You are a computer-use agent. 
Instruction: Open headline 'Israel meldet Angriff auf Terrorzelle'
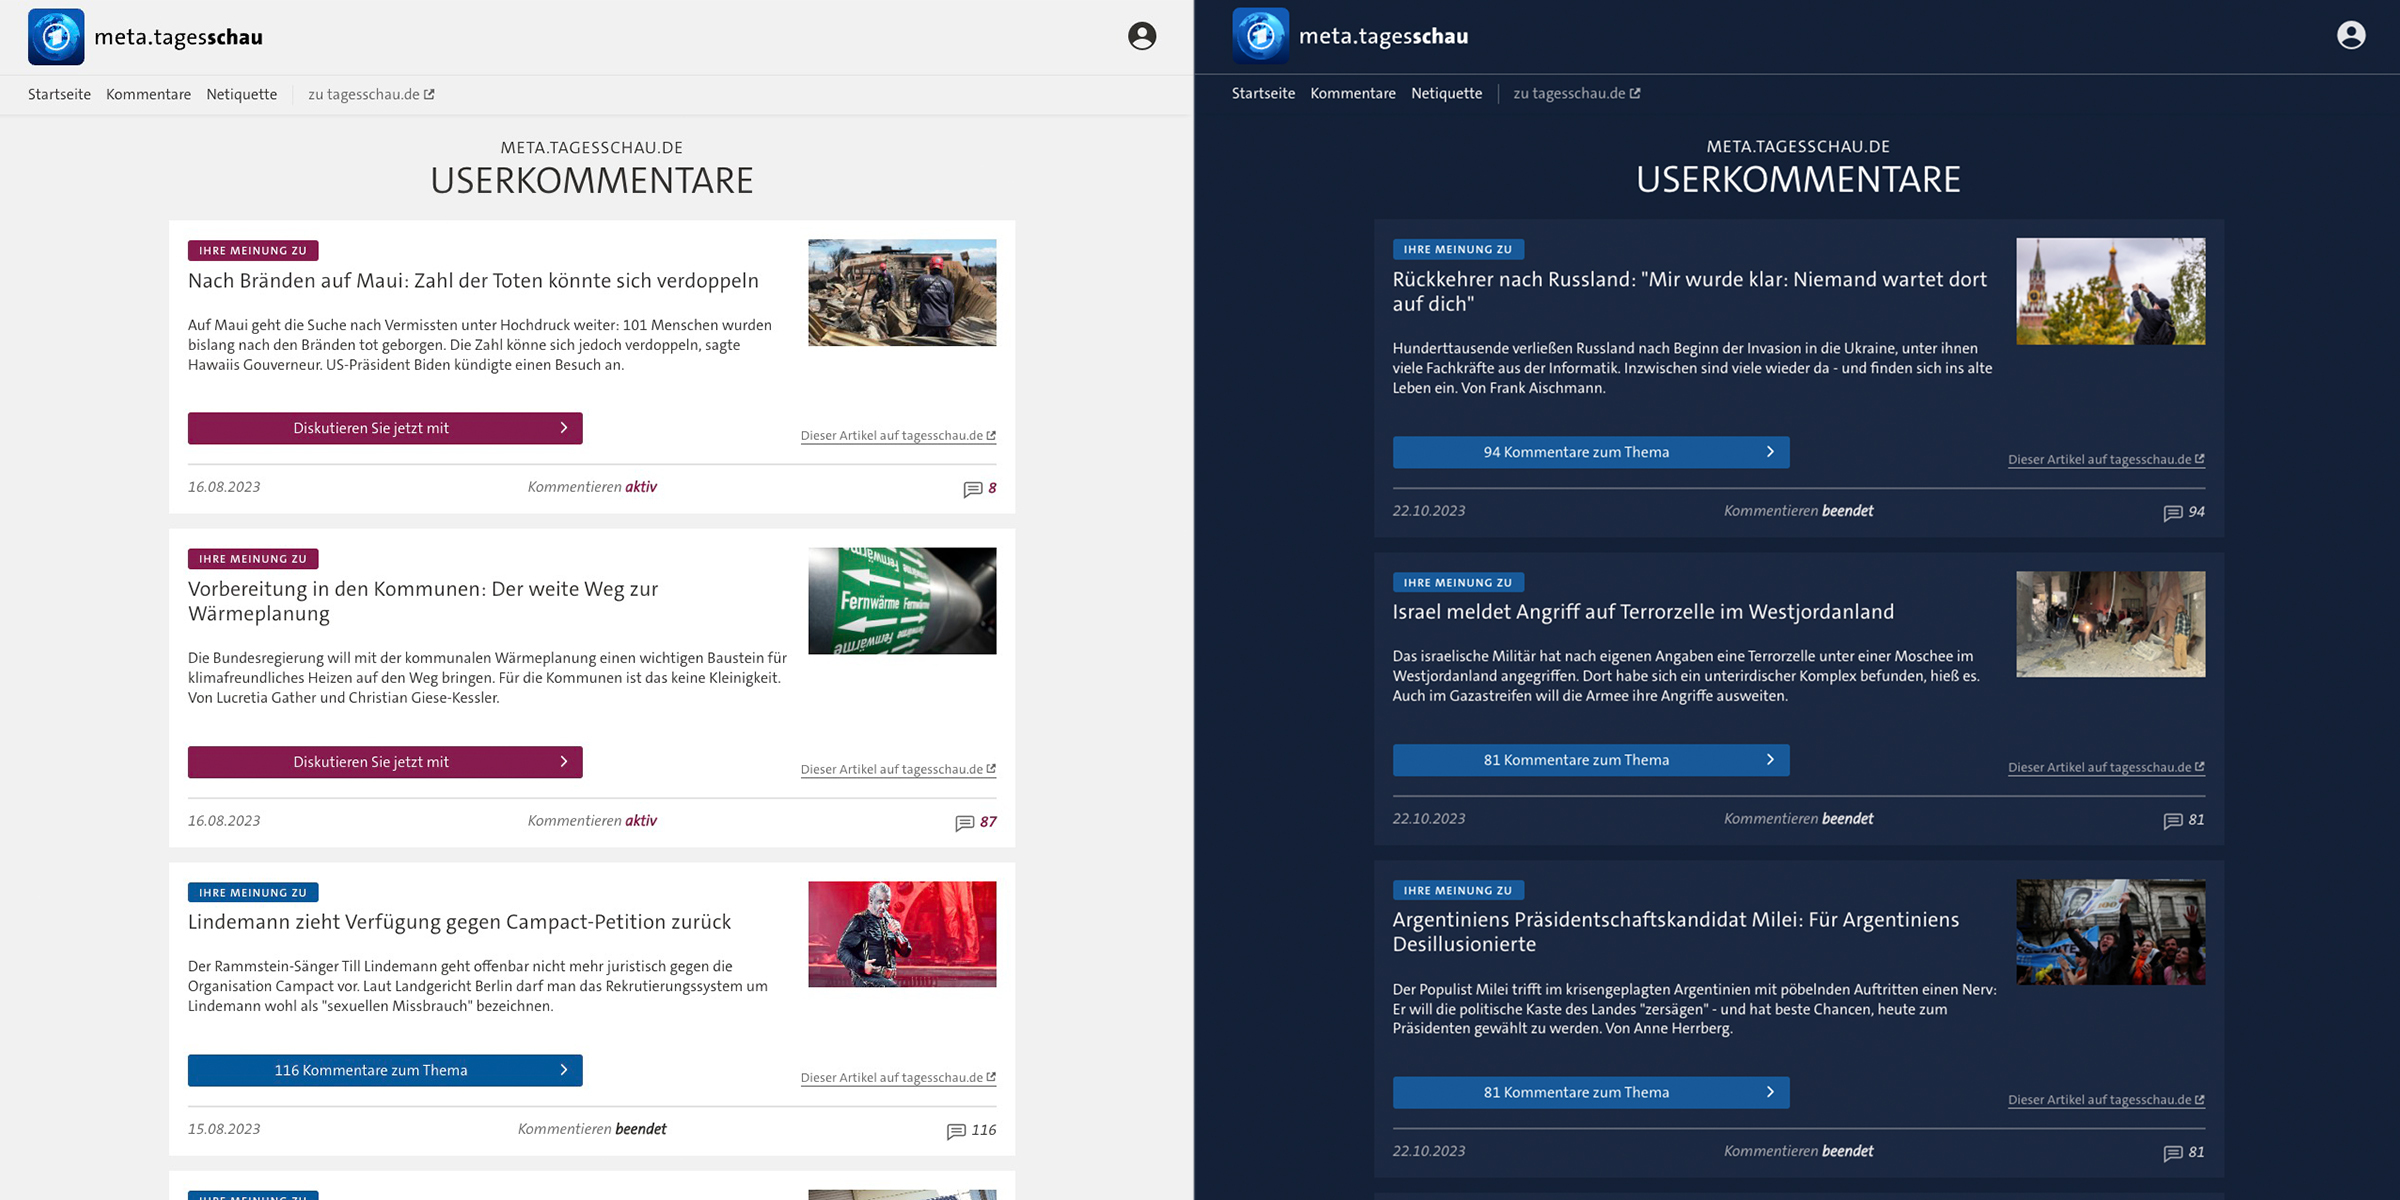pyautogui.click(x=1643, y=612)
